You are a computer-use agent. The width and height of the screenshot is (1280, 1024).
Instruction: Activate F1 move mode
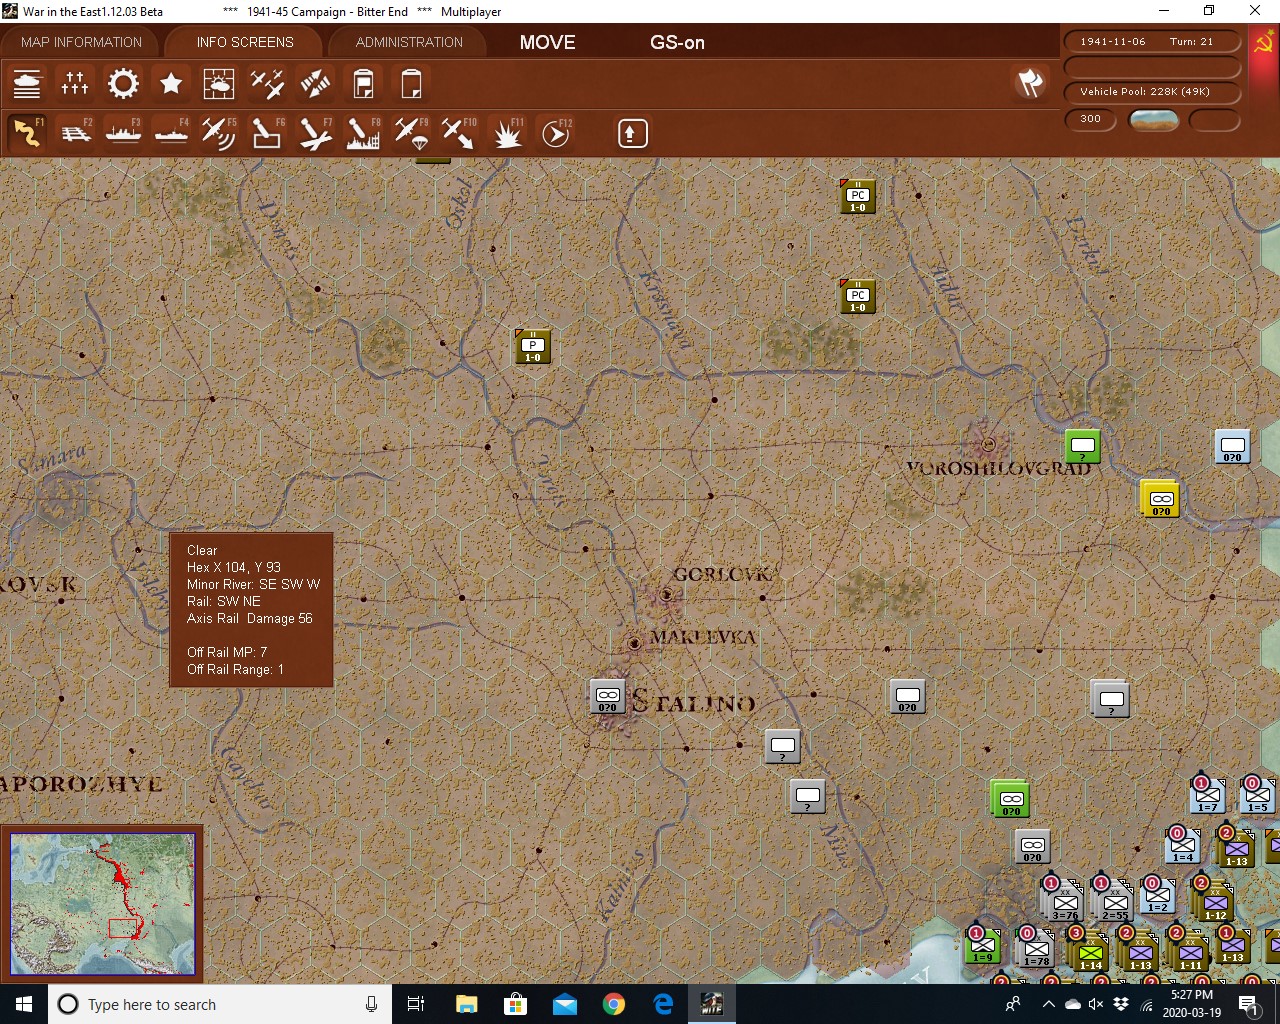27,133
